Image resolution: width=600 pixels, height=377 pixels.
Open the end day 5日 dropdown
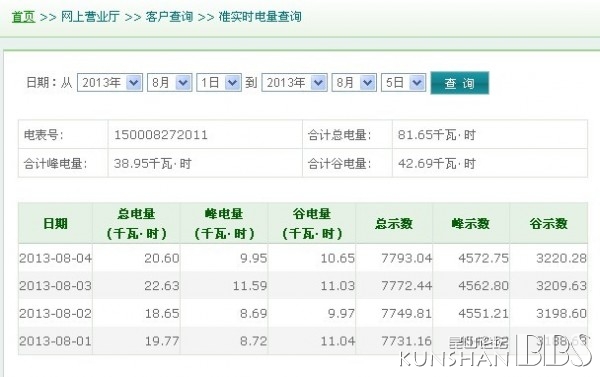(x=403, y=82)
